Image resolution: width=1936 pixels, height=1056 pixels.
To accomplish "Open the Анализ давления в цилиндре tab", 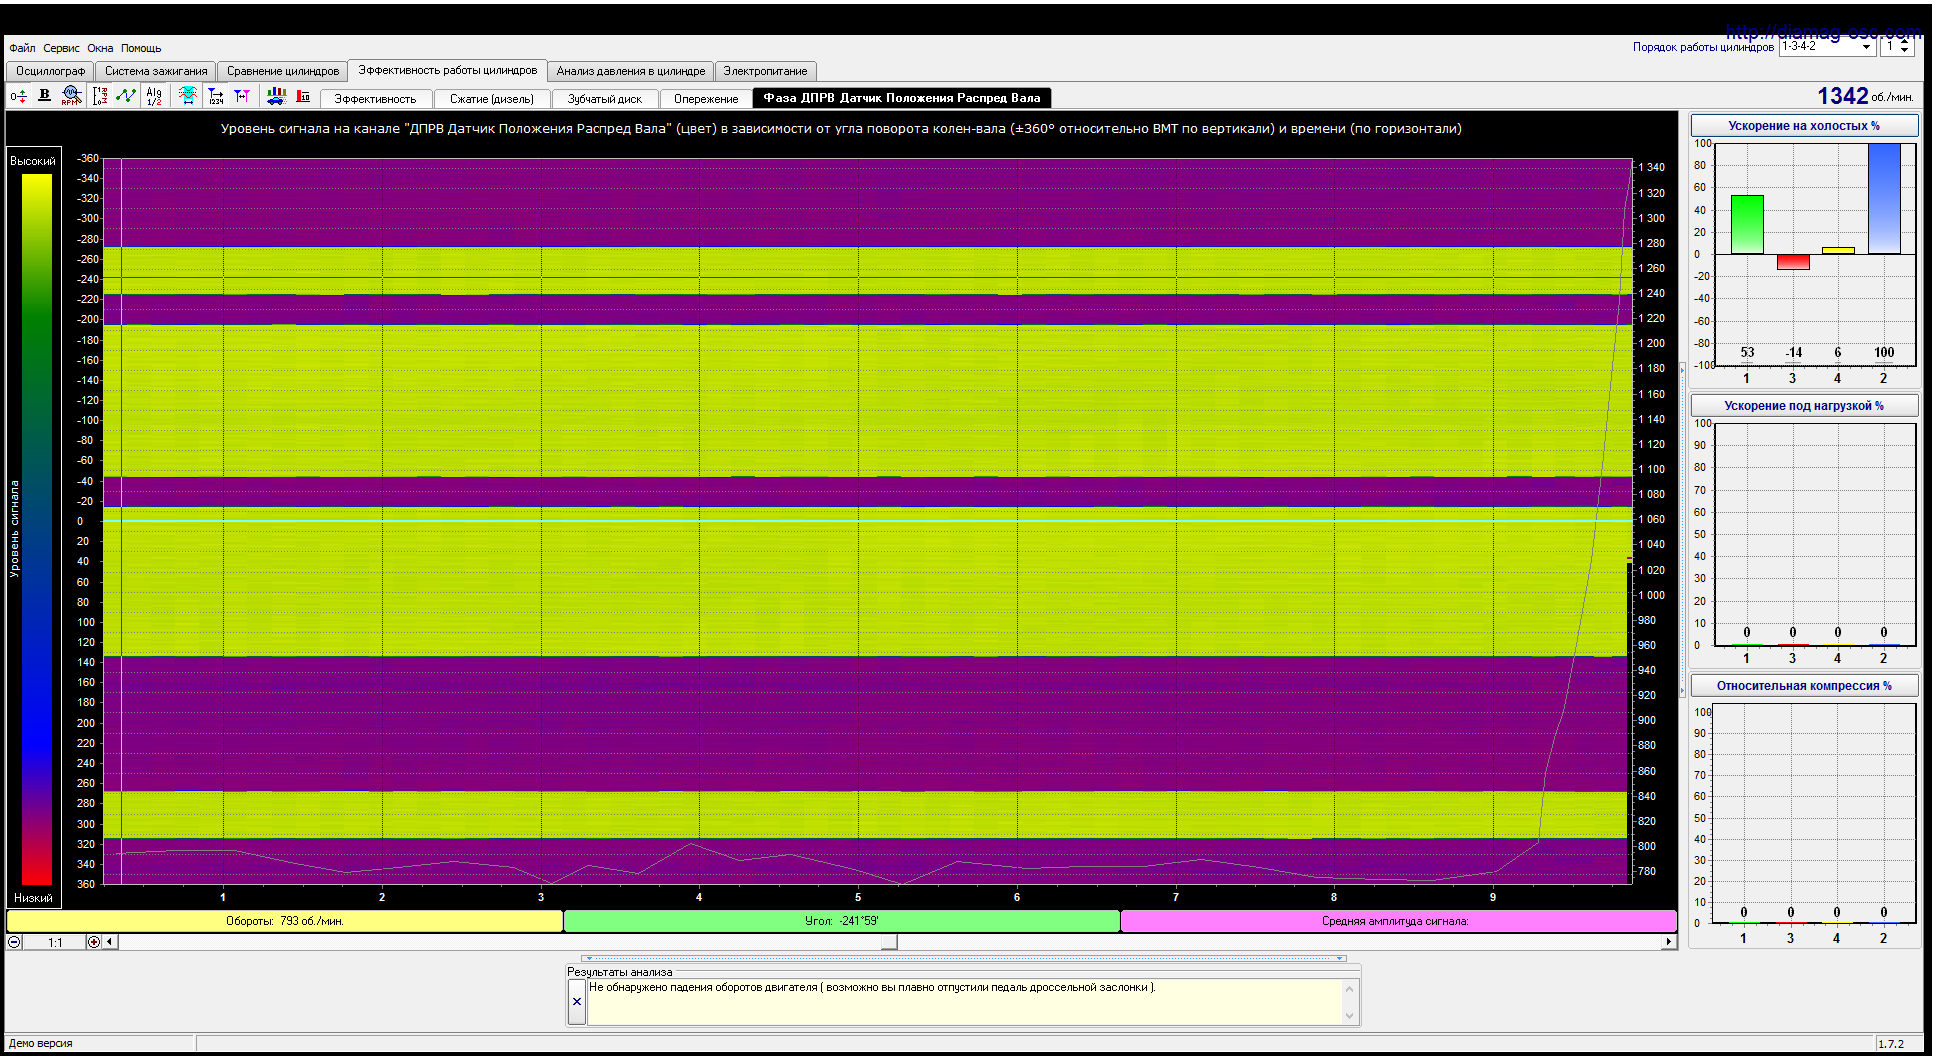I will click(x=631, y=71).
